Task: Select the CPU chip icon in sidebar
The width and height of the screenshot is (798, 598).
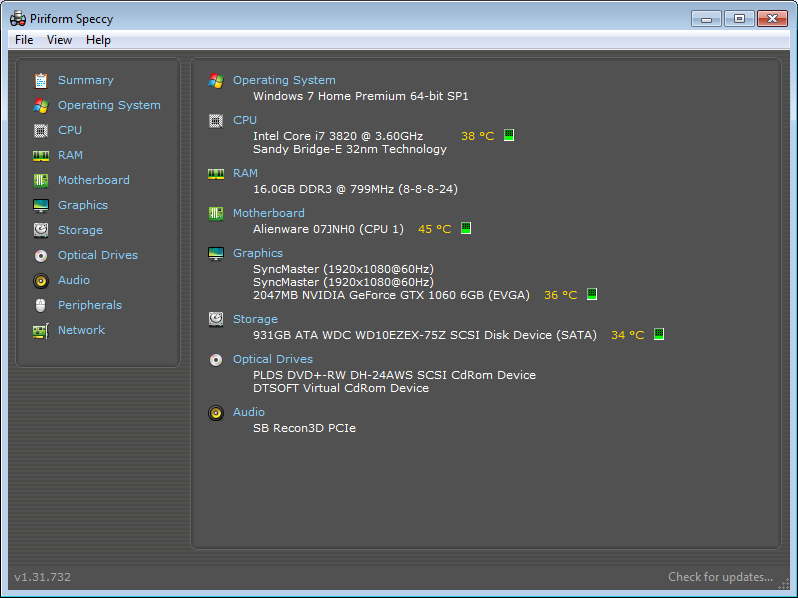Action: (41, 130)
